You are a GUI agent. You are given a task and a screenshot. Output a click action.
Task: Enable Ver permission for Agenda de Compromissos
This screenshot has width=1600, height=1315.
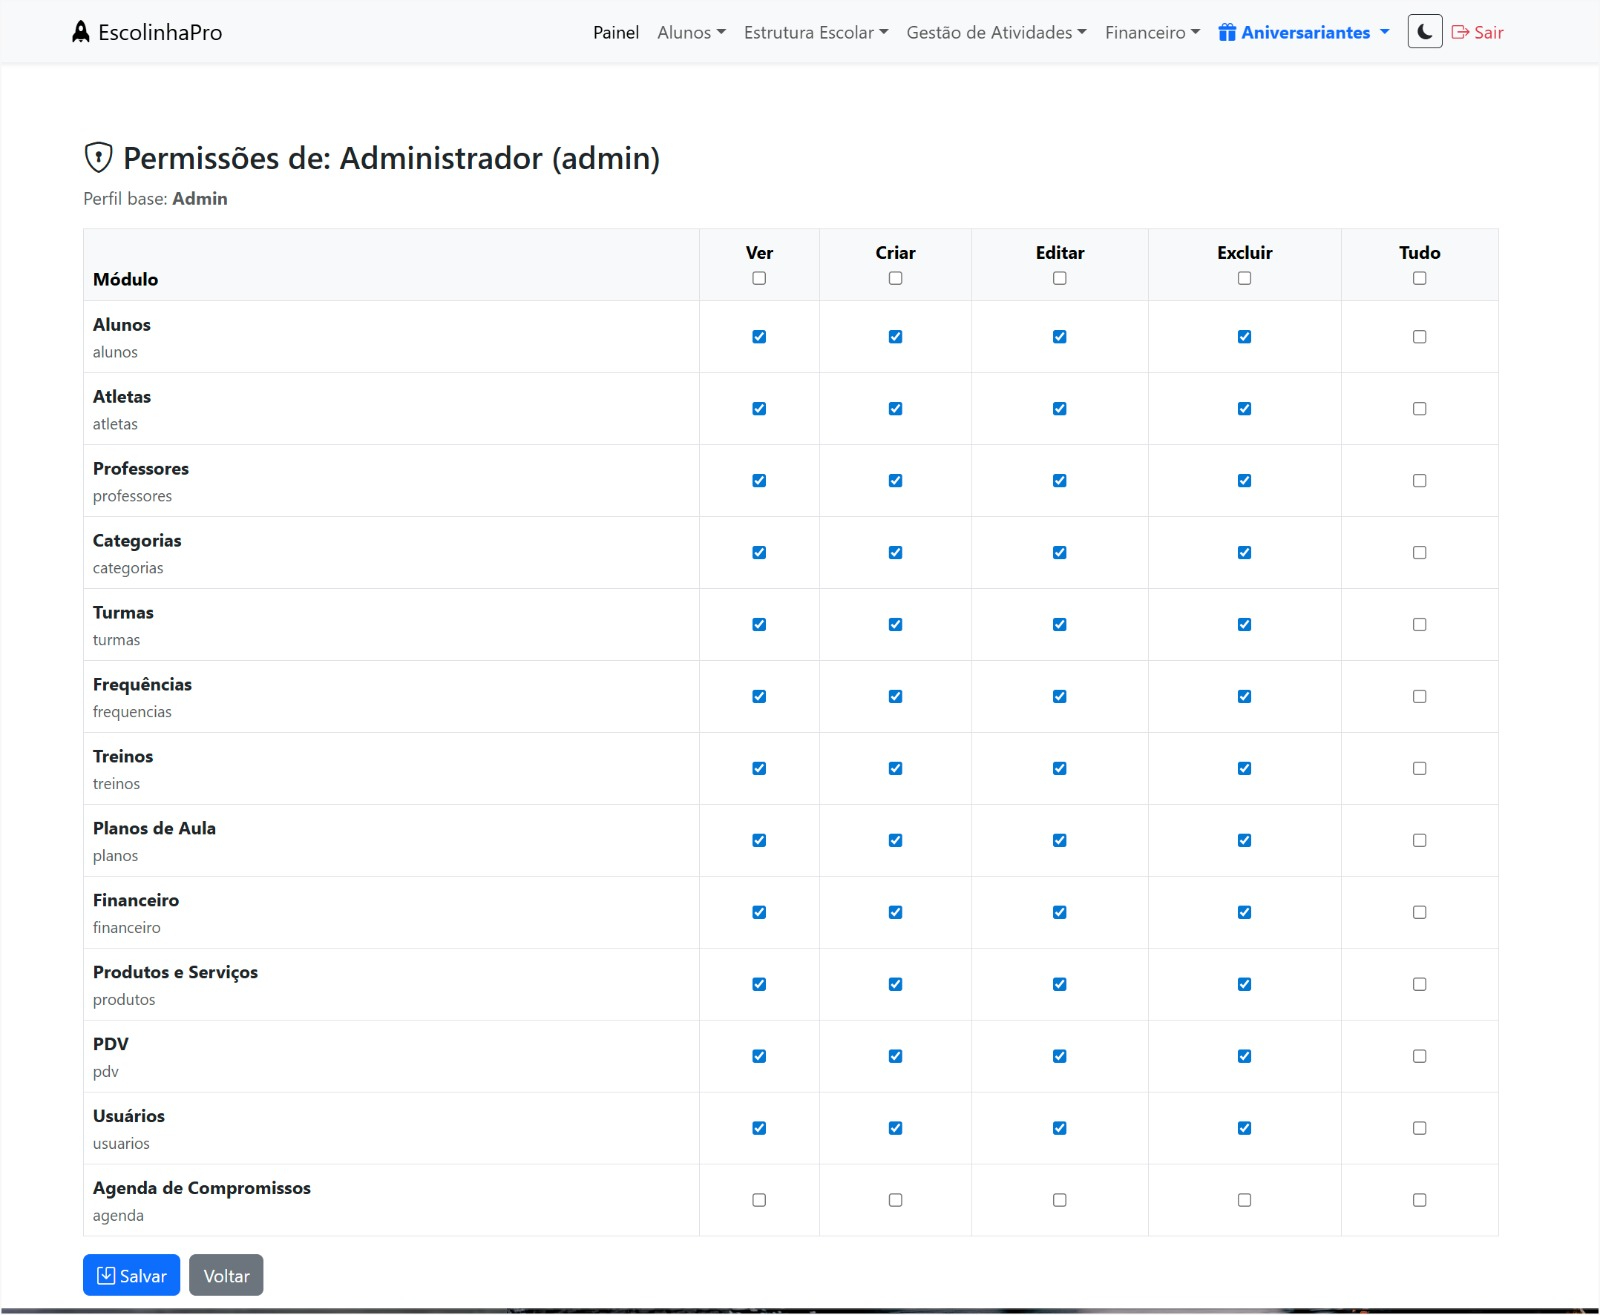[x=759, y=1200]
